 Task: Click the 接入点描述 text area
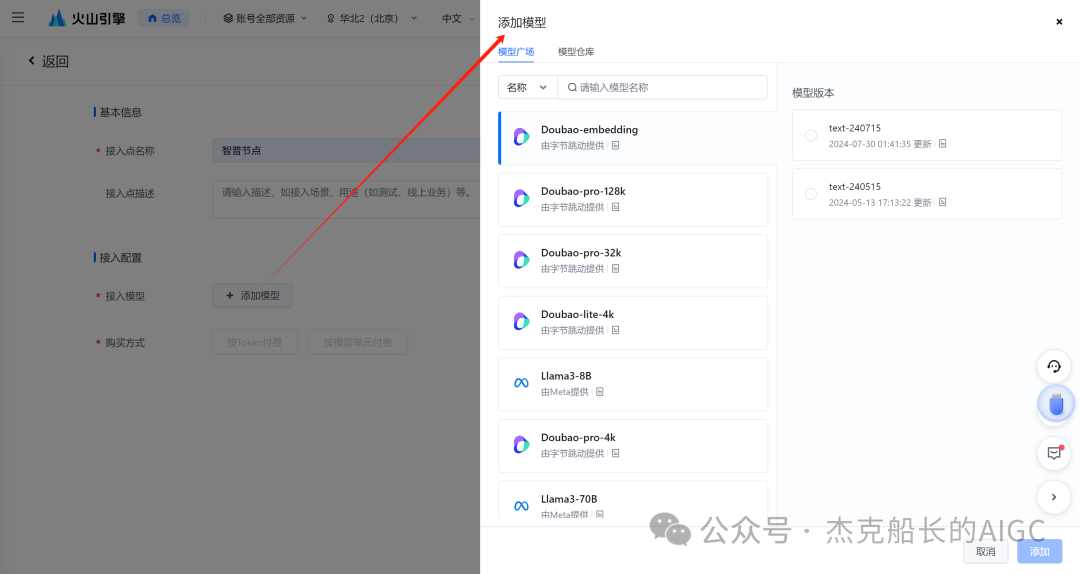coord(346,200)
